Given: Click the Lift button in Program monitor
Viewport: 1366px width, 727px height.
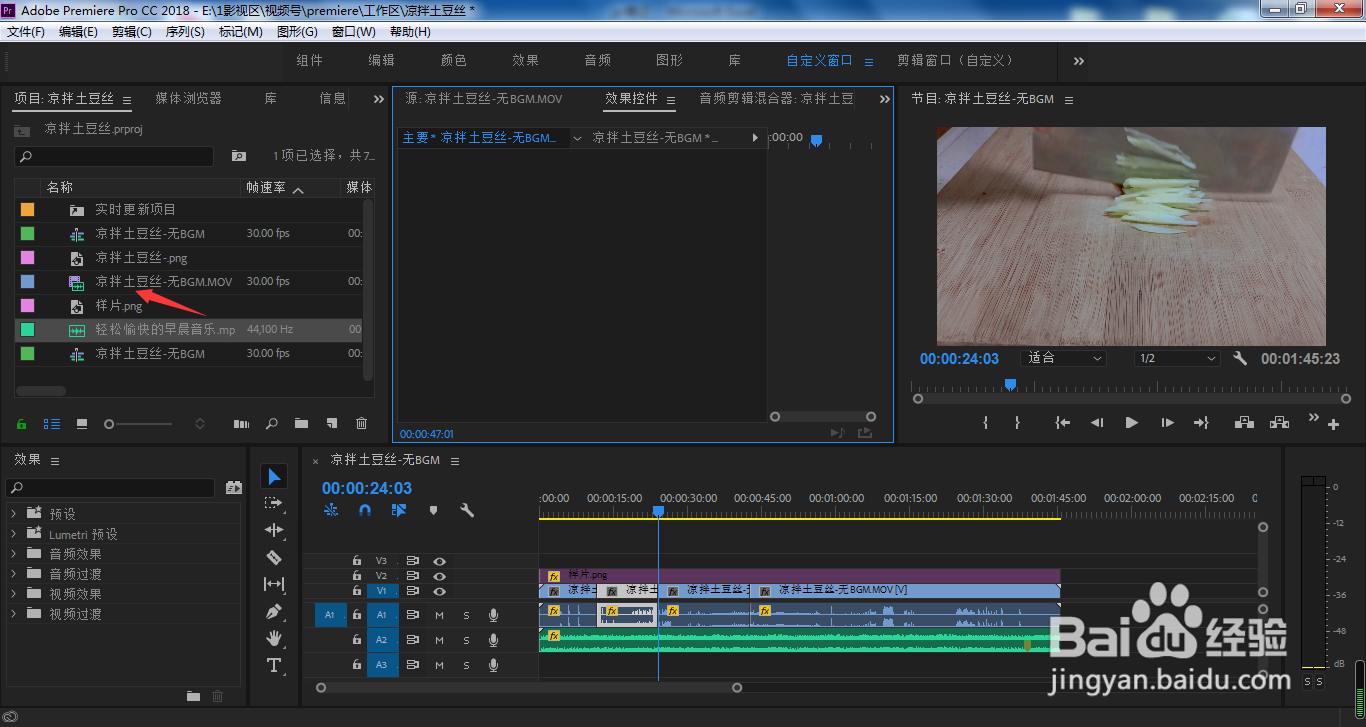Looking at the screenshot, I should tap(1244, 423).
